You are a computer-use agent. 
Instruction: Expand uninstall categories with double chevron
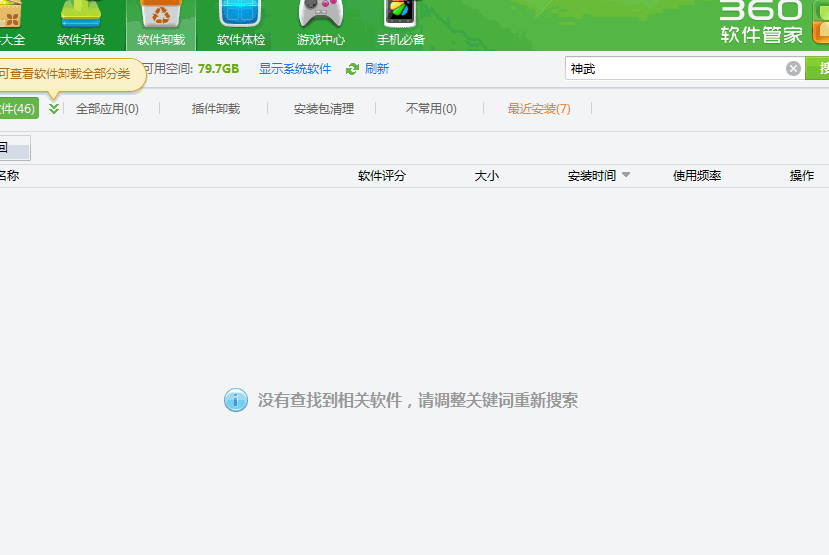point(53,109)
